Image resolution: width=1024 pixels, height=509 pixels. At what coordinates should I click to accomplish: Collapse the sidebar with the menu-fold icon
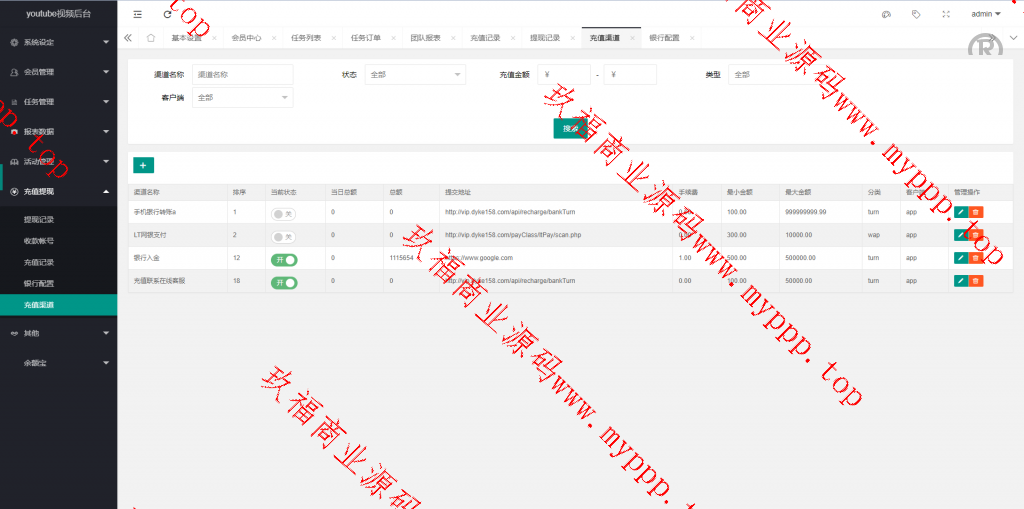click(137, 14)
